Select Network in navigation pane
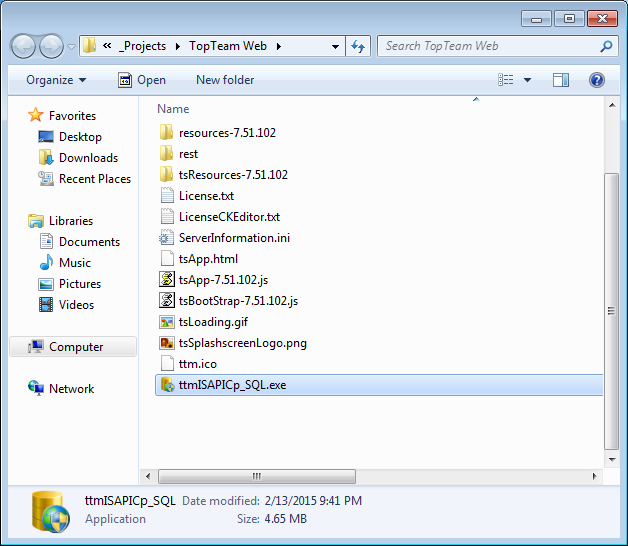 (x=71, y=389)
